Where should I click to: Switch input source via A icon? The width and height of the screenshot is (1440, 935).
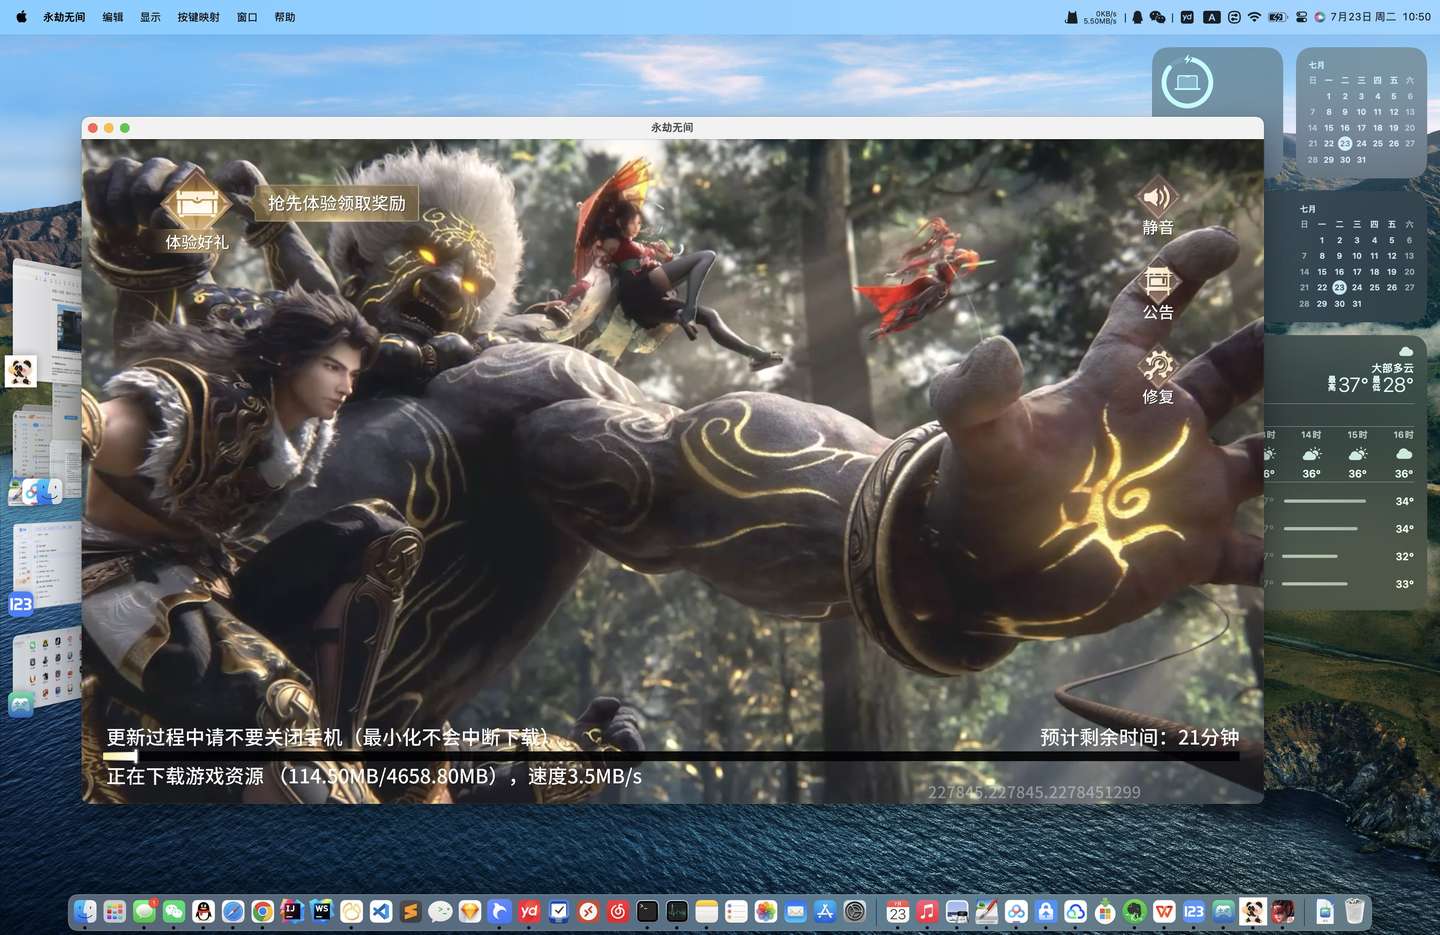pos(1212,17)
